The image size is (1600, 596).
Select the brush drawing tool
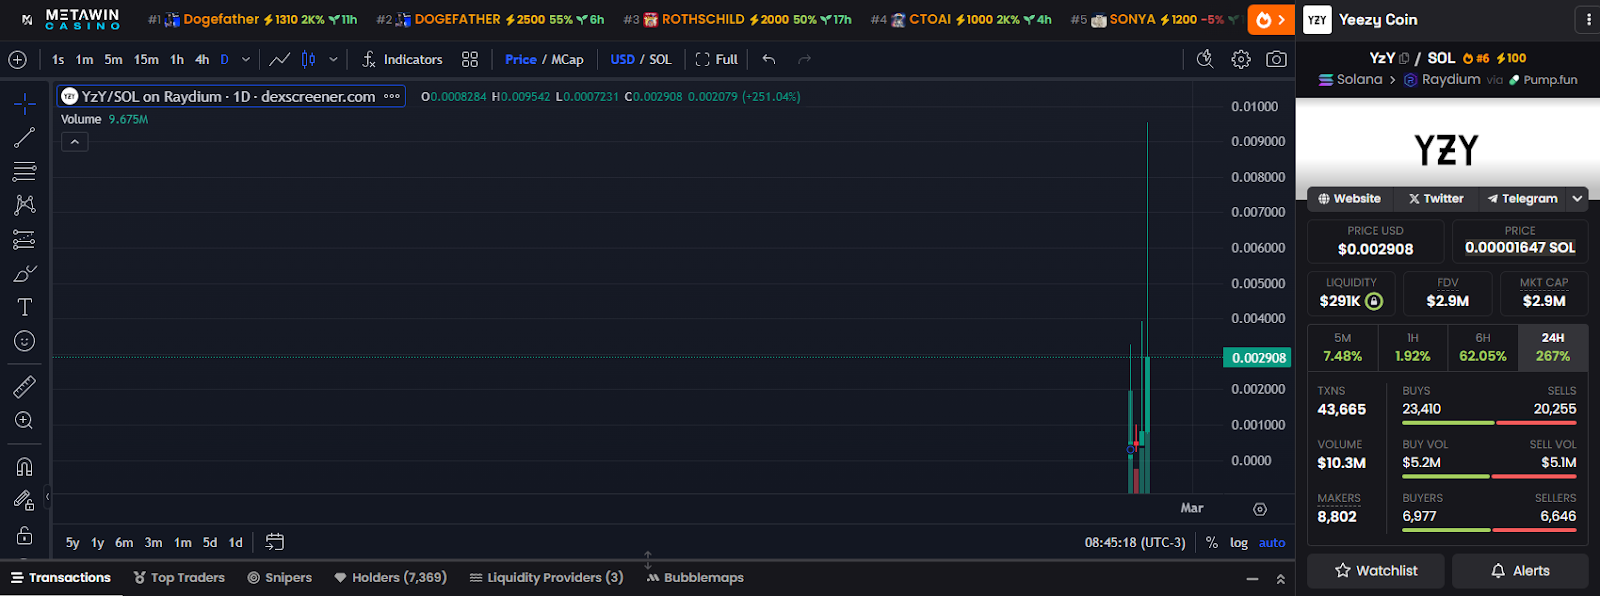coord(25,273)
